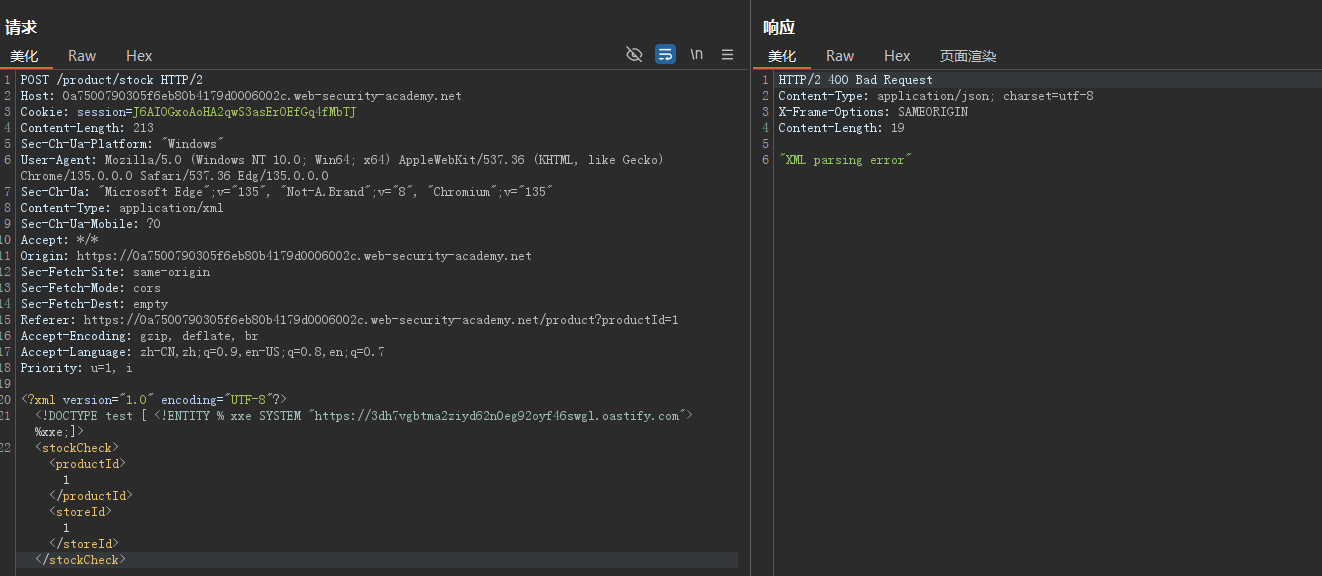
Task: Click the Referer header line
Action: pos(349,320)
